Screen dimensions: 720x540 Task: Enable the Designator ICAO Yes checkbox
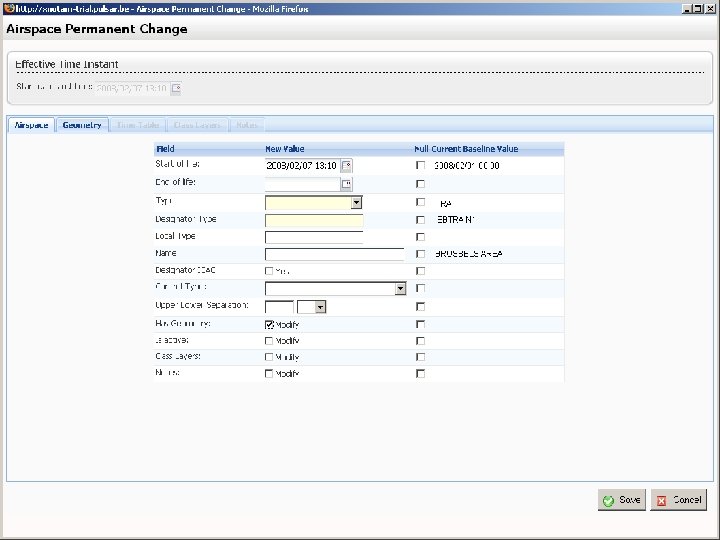269,271
